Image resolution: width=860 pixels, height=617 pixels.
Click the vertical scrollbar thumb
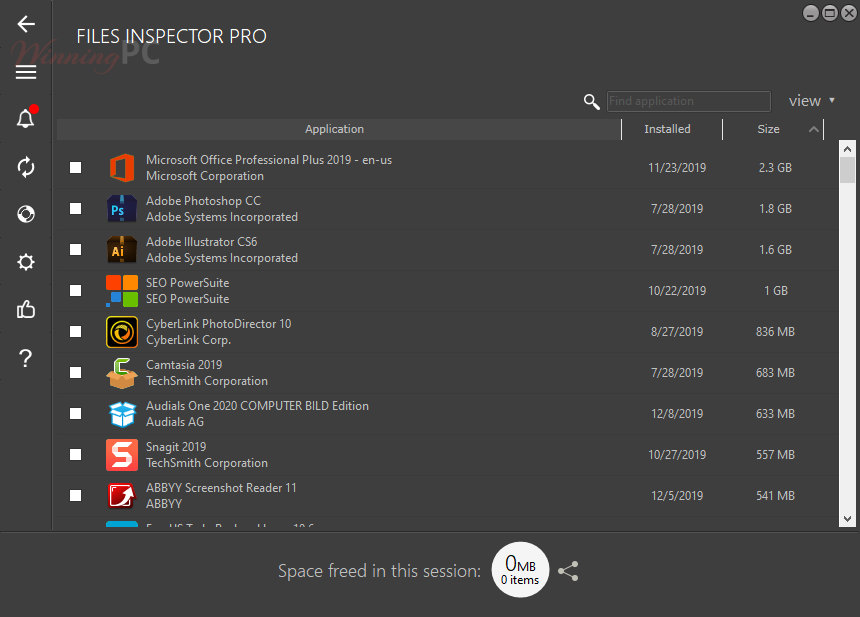click(x=847, y=170)
